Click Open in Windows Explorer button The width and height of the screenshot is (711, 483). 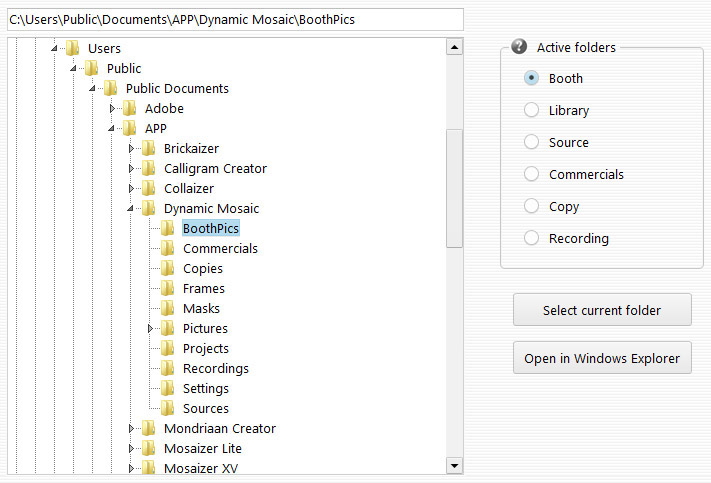coord(602,358)
